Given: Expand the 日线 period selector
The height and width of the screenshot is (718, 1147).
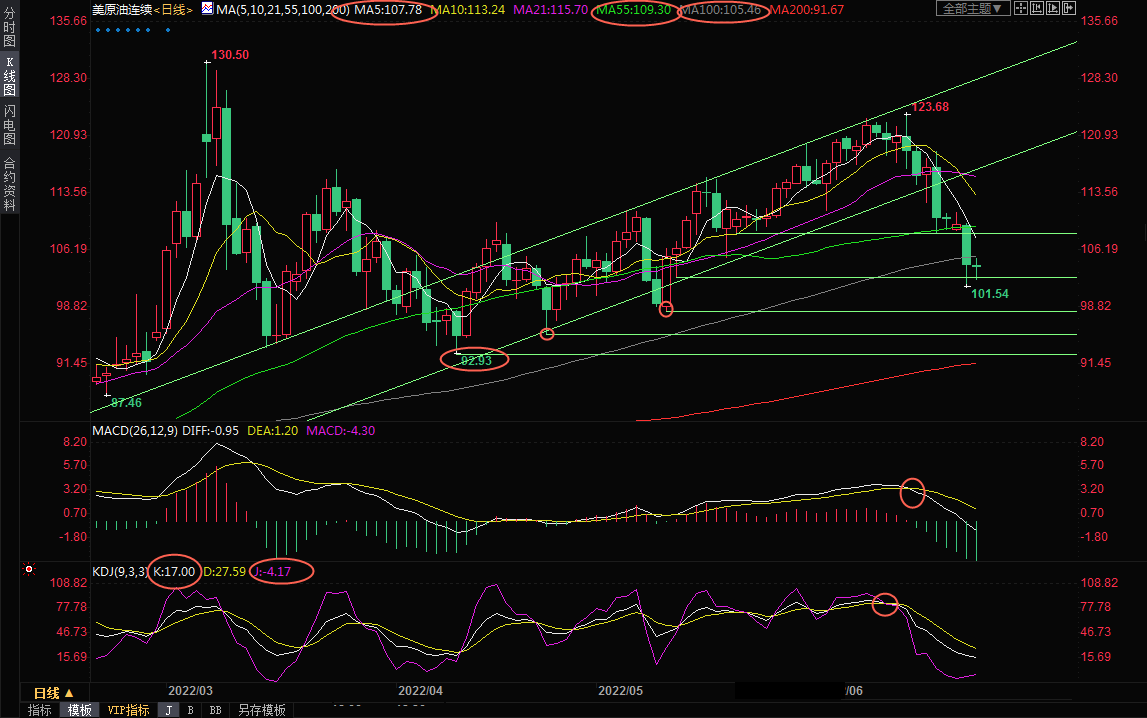Looking at the screenshot, I should [x=53, y=692].
